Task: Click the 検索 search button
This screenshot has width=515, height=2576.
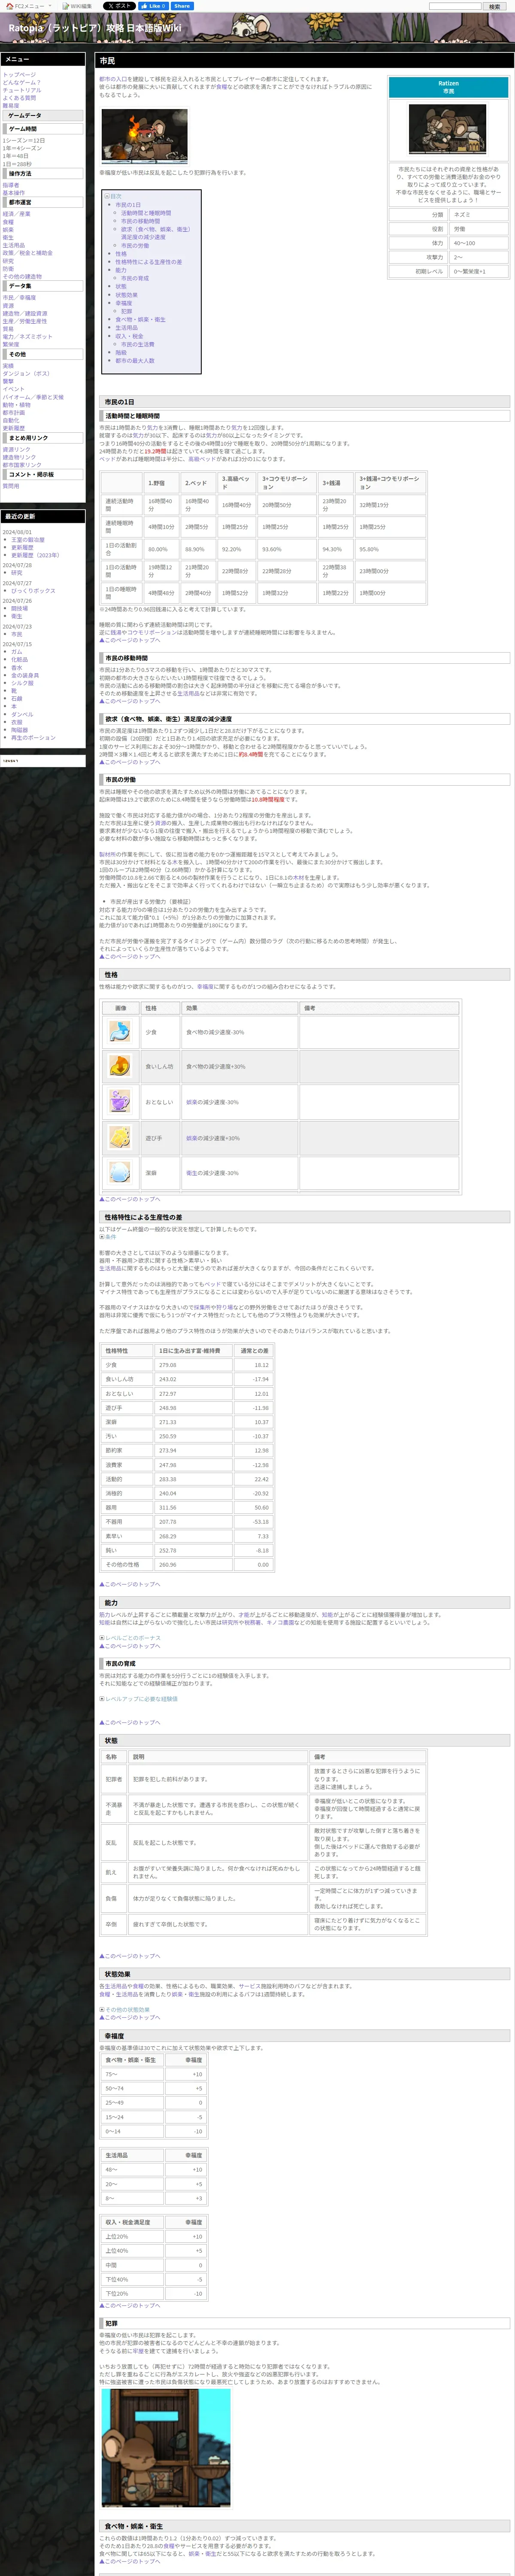Action: coord(494,6)
